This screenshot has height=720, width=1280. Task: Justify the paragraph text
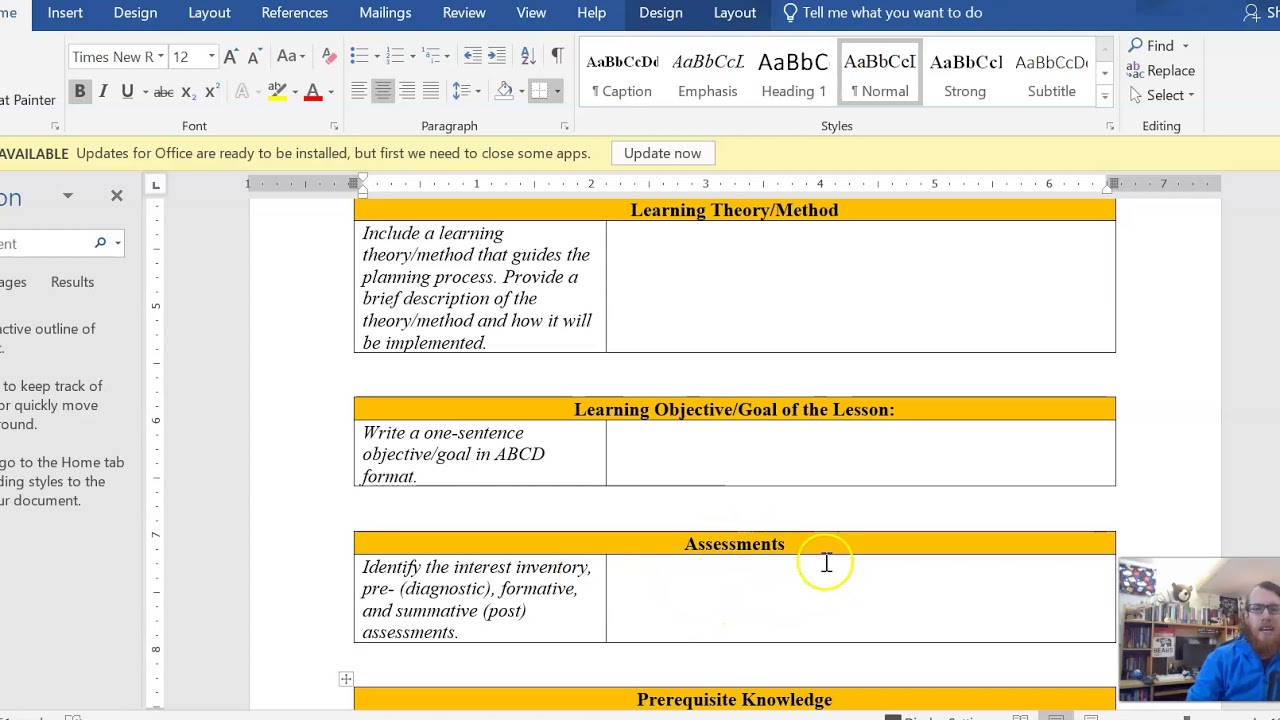click(x=431, y=92)
